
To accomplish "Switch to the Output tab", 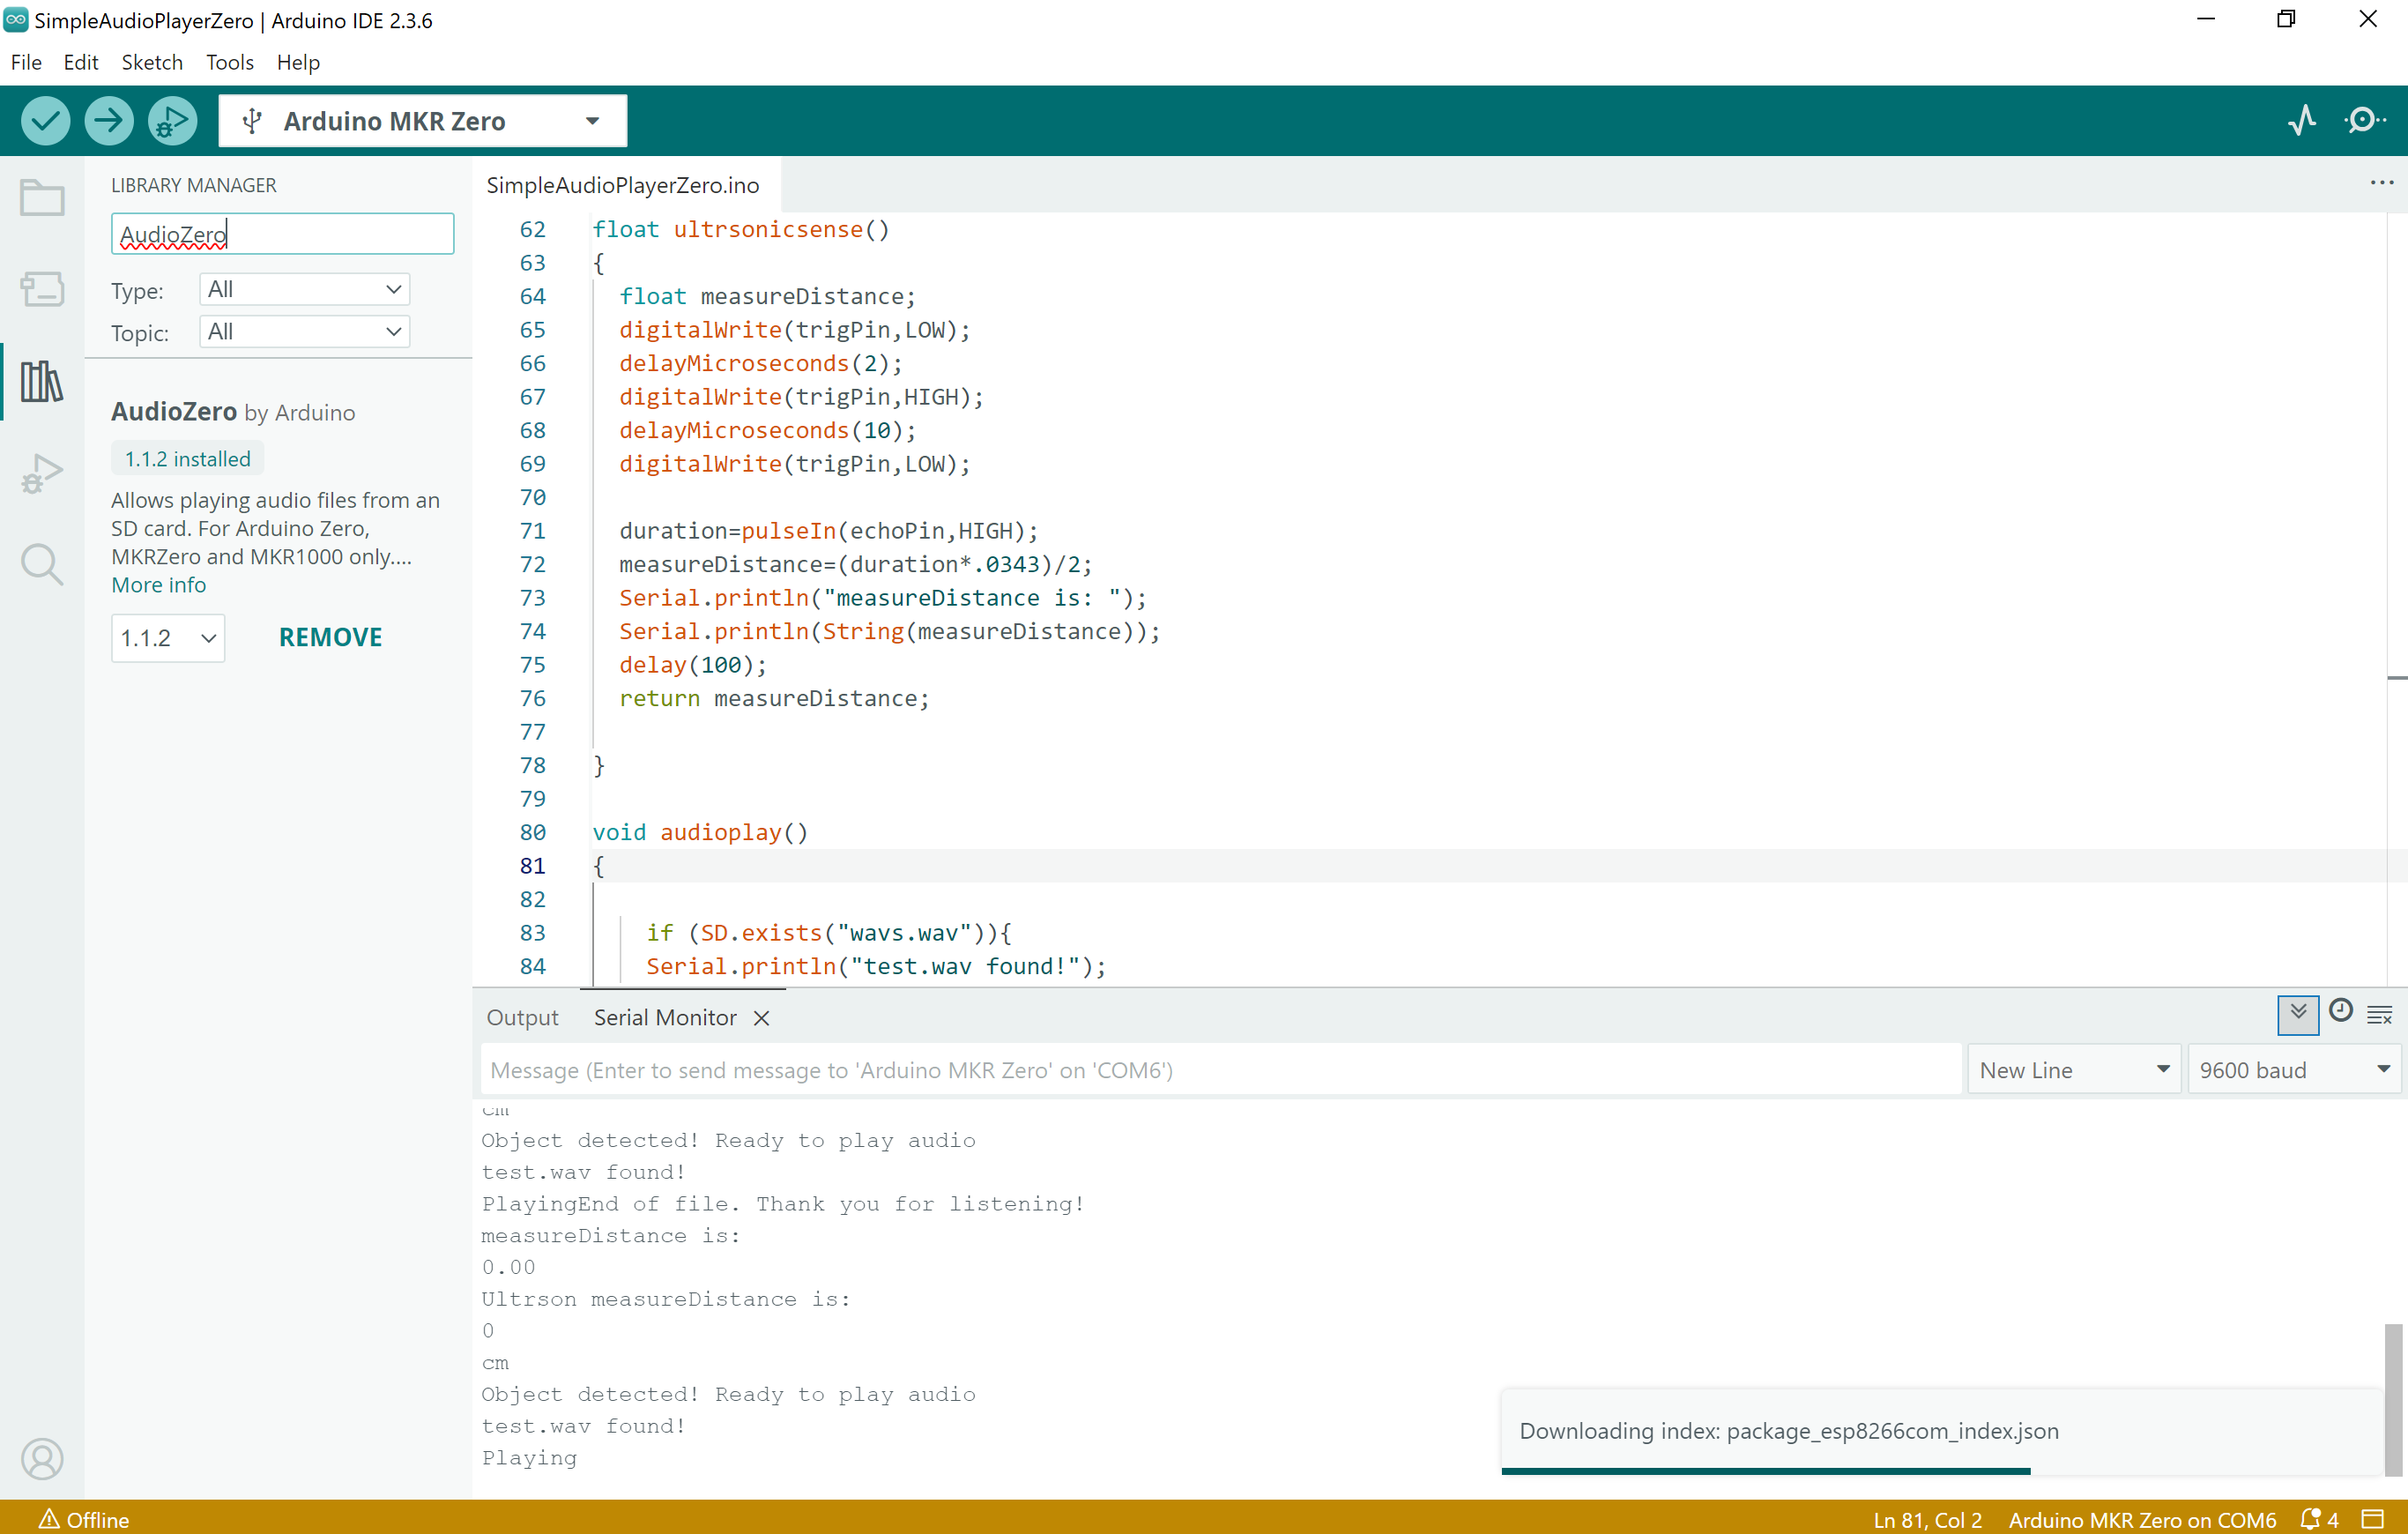I will coord(522,1017).
